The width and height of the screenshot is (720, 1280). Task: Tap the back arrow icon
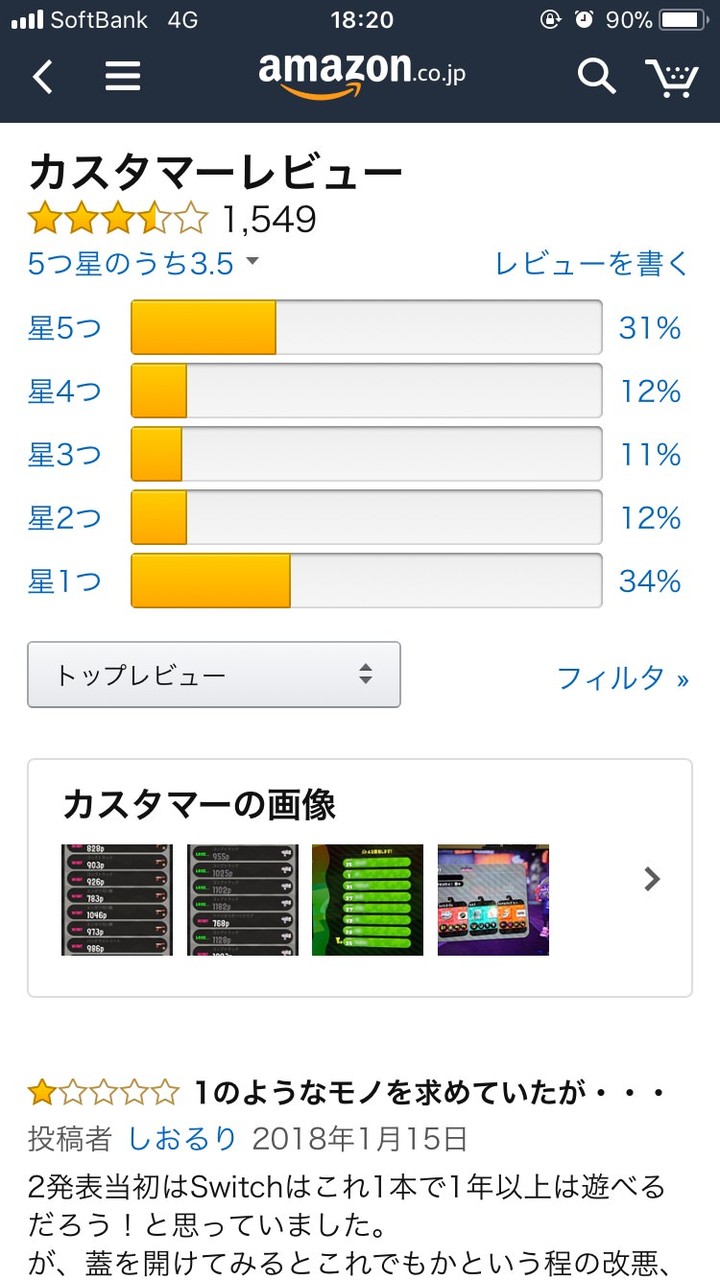point(42,76)
